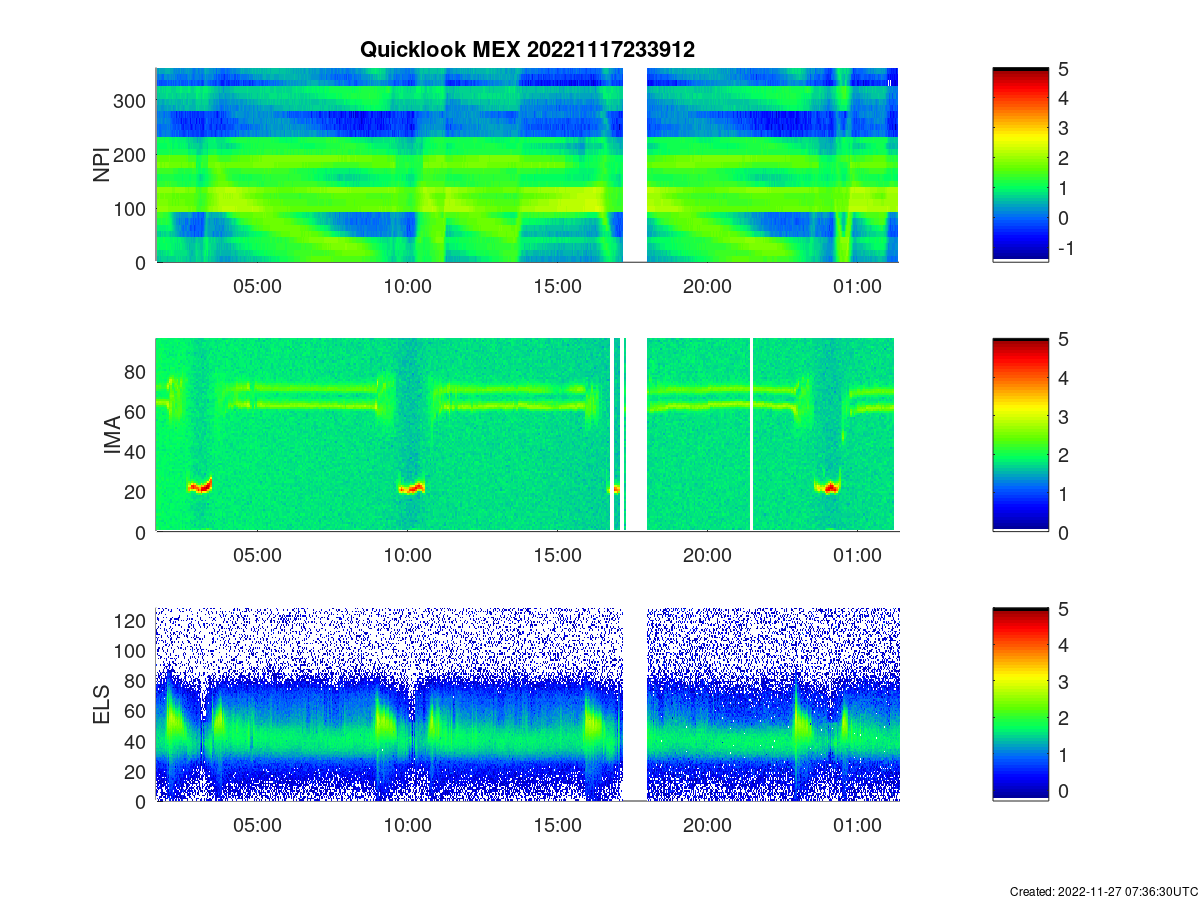Image resolution: width=1200 pixels, height=900 pixels.
Task: Click the 'Created: 2022-11-27 07:36:30UTC' timestamp
Action: click(1103, 891)
